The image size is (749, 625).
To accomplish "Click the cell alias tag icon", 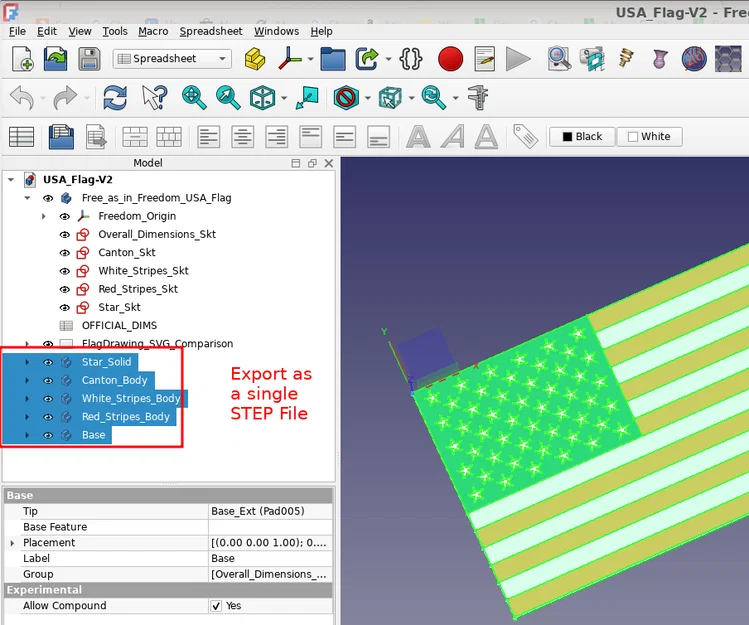I will pos(525,137).
